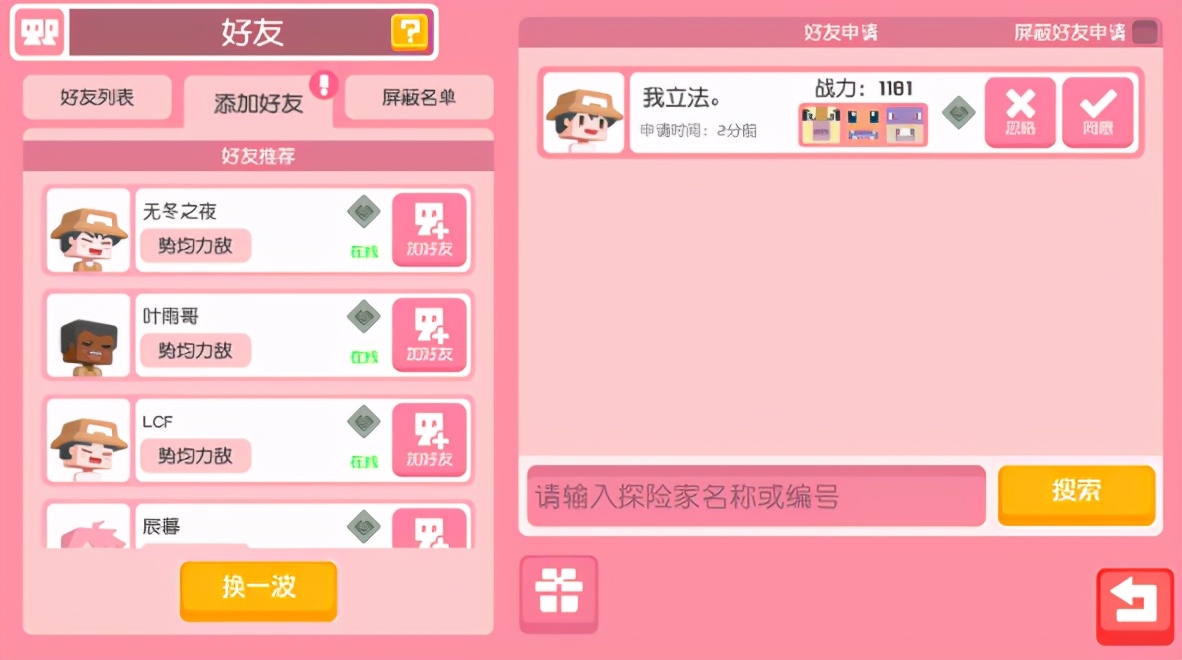
Task: Focus the explorer name search field
Action: (756, 496)
